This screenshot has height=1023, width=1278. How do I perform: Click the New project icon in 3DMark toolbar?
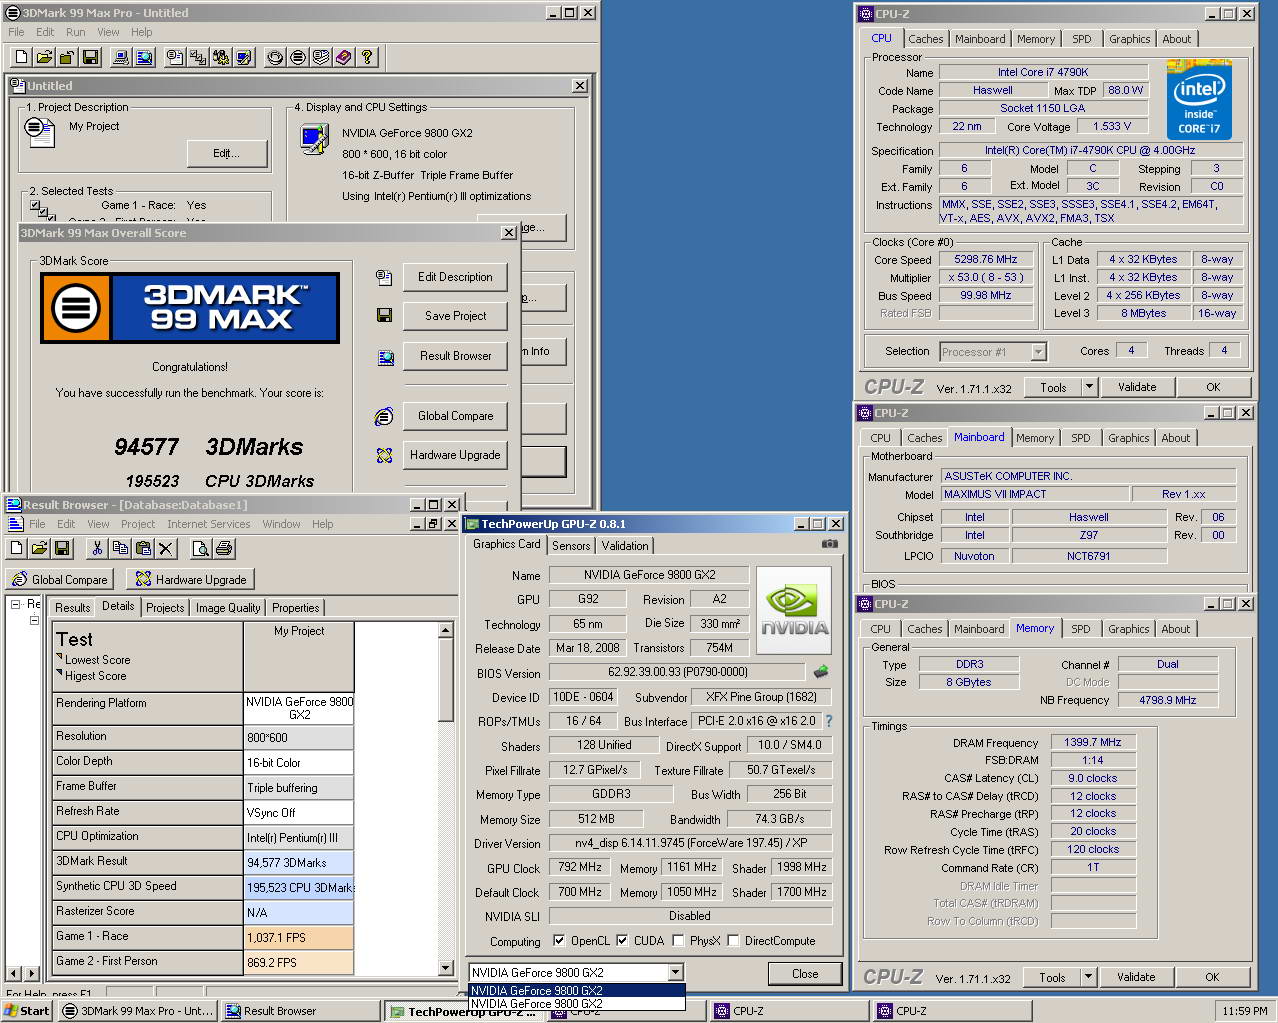click(21, 57)
